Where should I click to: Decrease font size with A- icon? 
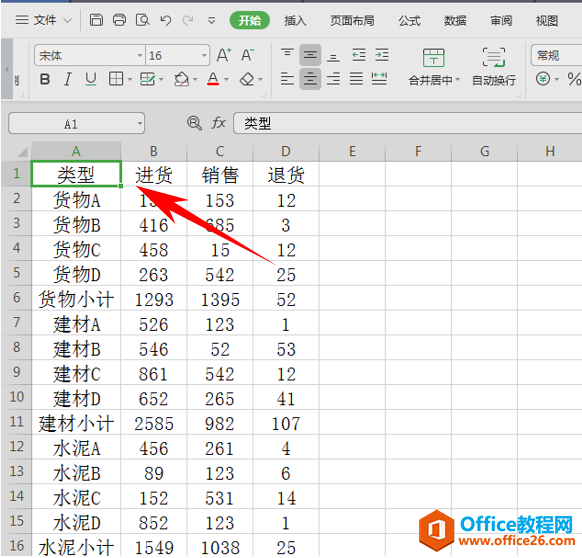[248, 55]
